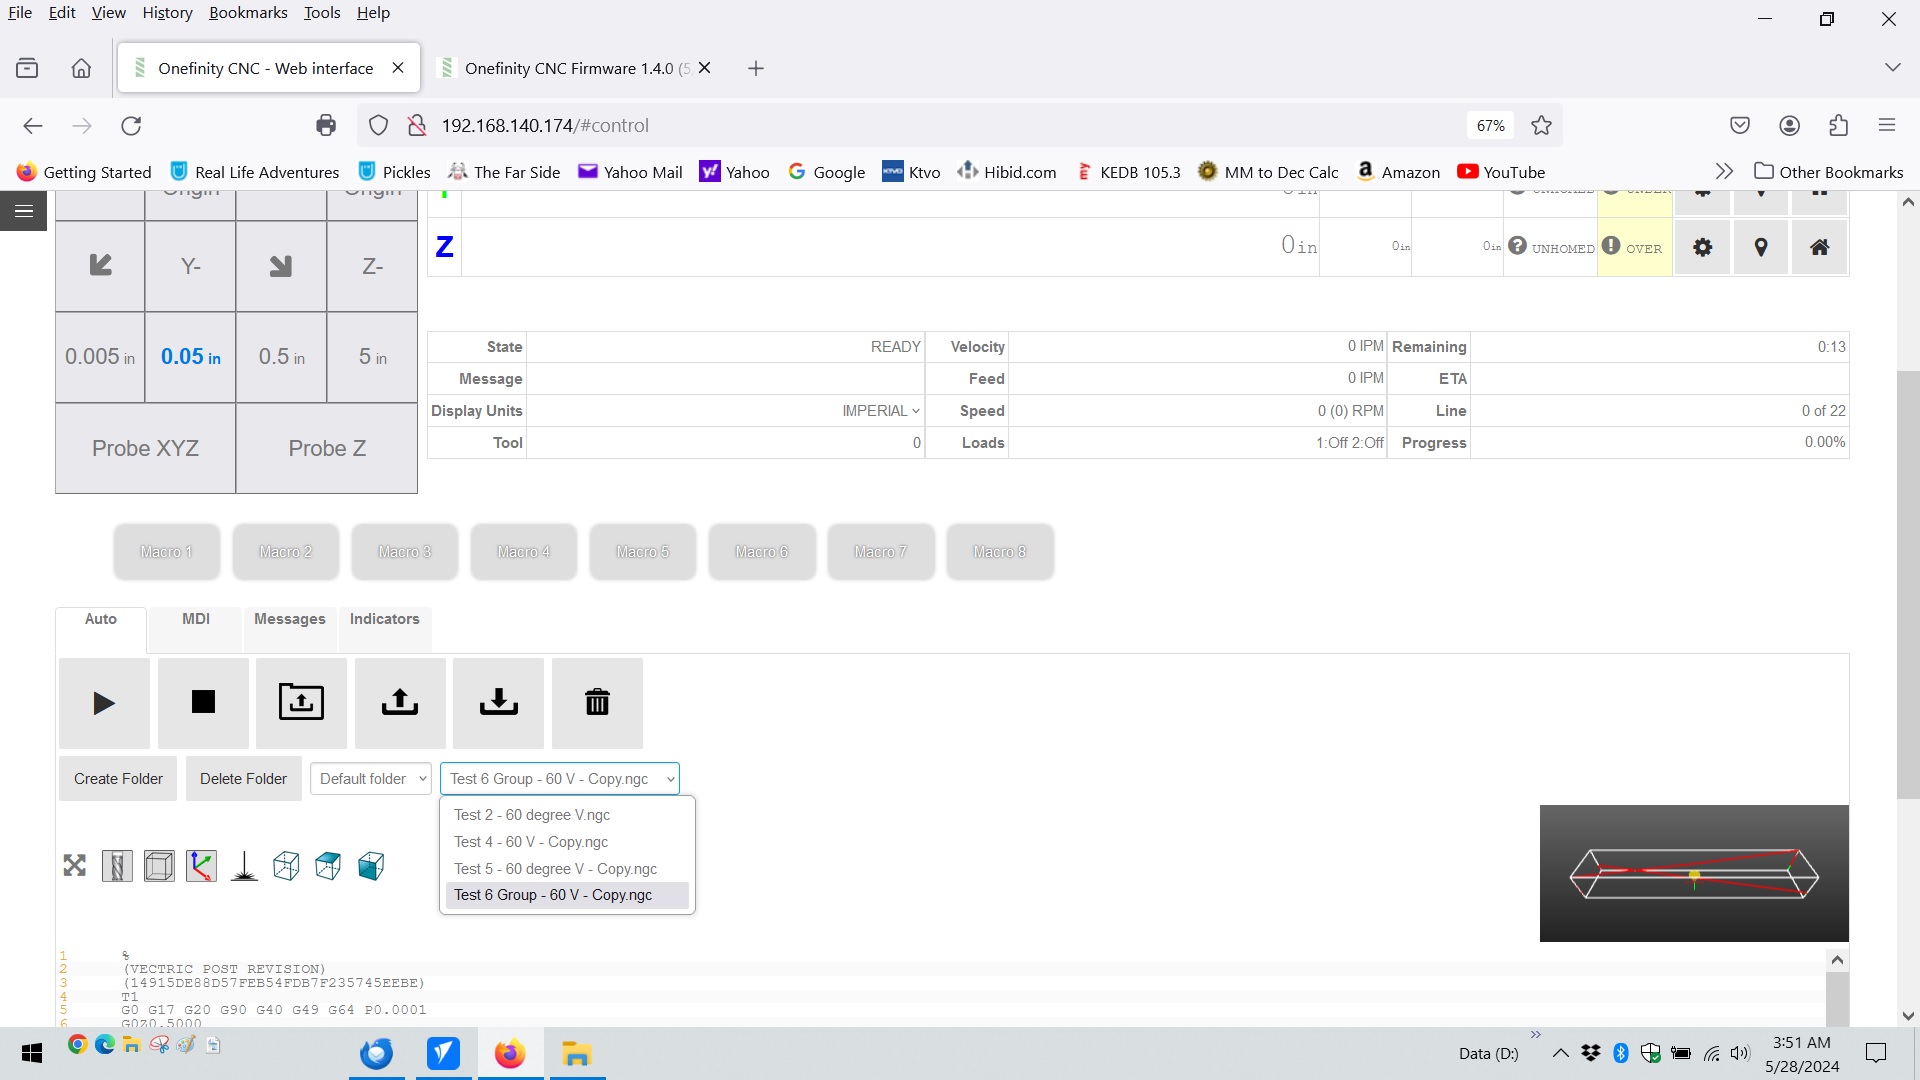Toggle bounding box display in viewer

pos(159,866)
